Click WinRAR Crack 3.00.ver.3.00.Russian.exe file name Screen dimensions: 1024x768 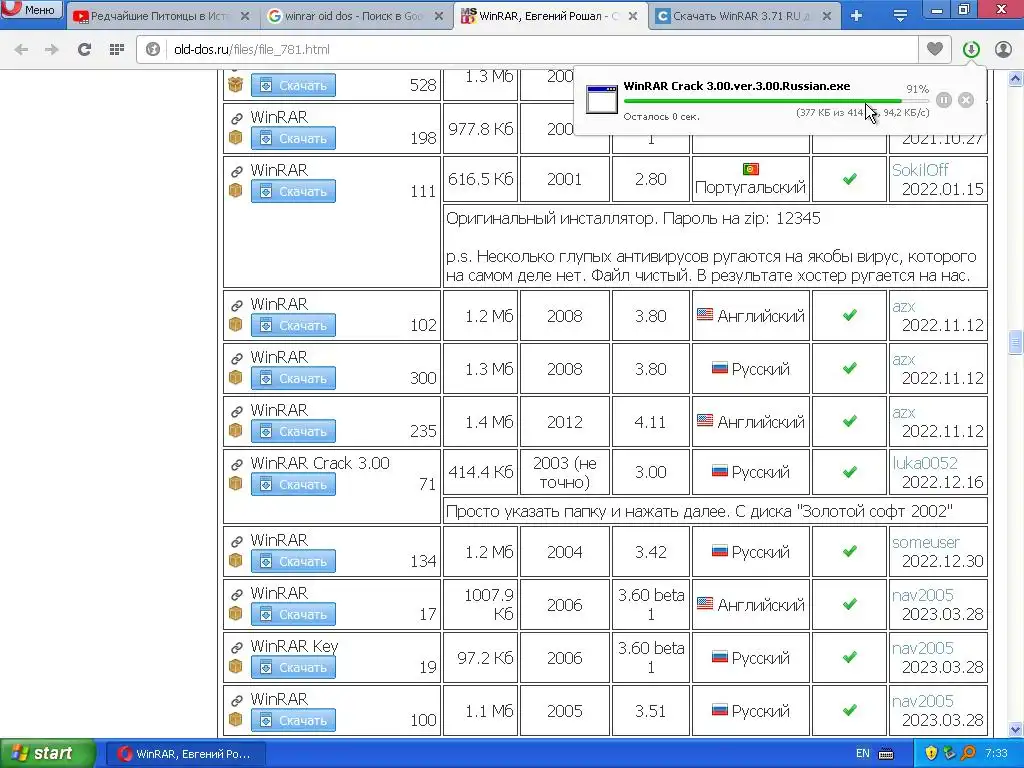click(x=737, y=86)
